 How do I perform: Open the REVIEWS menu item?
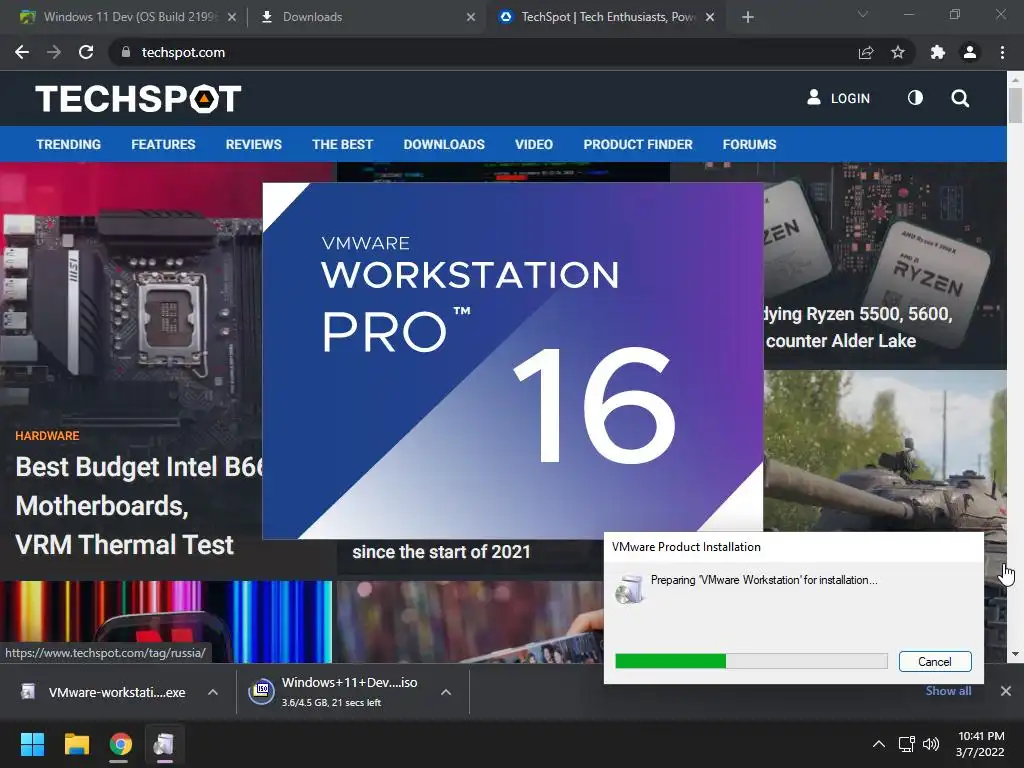253,144
